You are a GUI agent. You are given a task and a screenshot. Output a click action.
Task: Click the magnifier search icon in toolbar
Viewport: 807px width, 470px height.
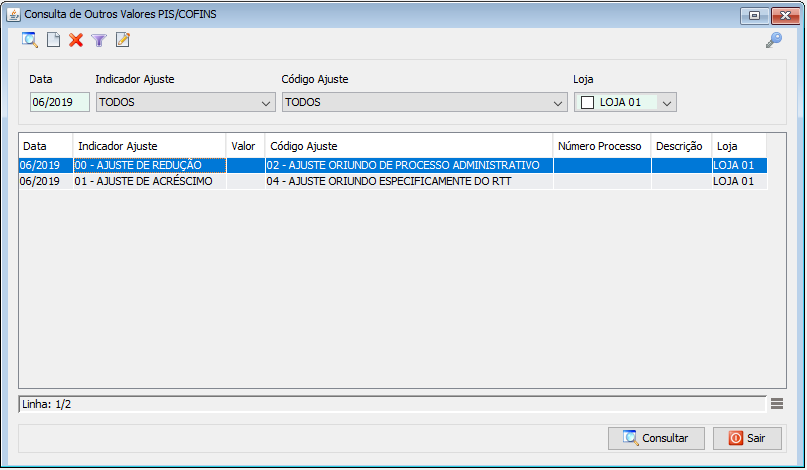pyautogui.click(x=30, y=40)
